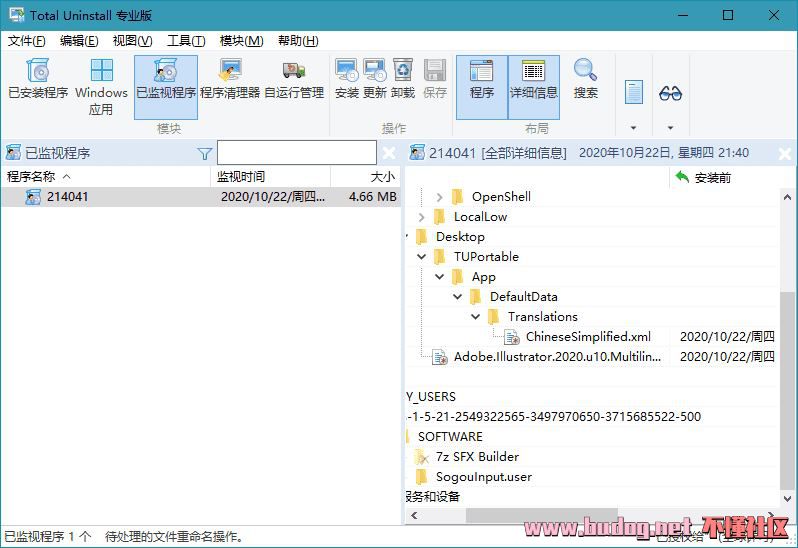Click the glasses view icon
Image resolution: width=798 pixels, height=548 pixels.
click(x=670, y=93)
